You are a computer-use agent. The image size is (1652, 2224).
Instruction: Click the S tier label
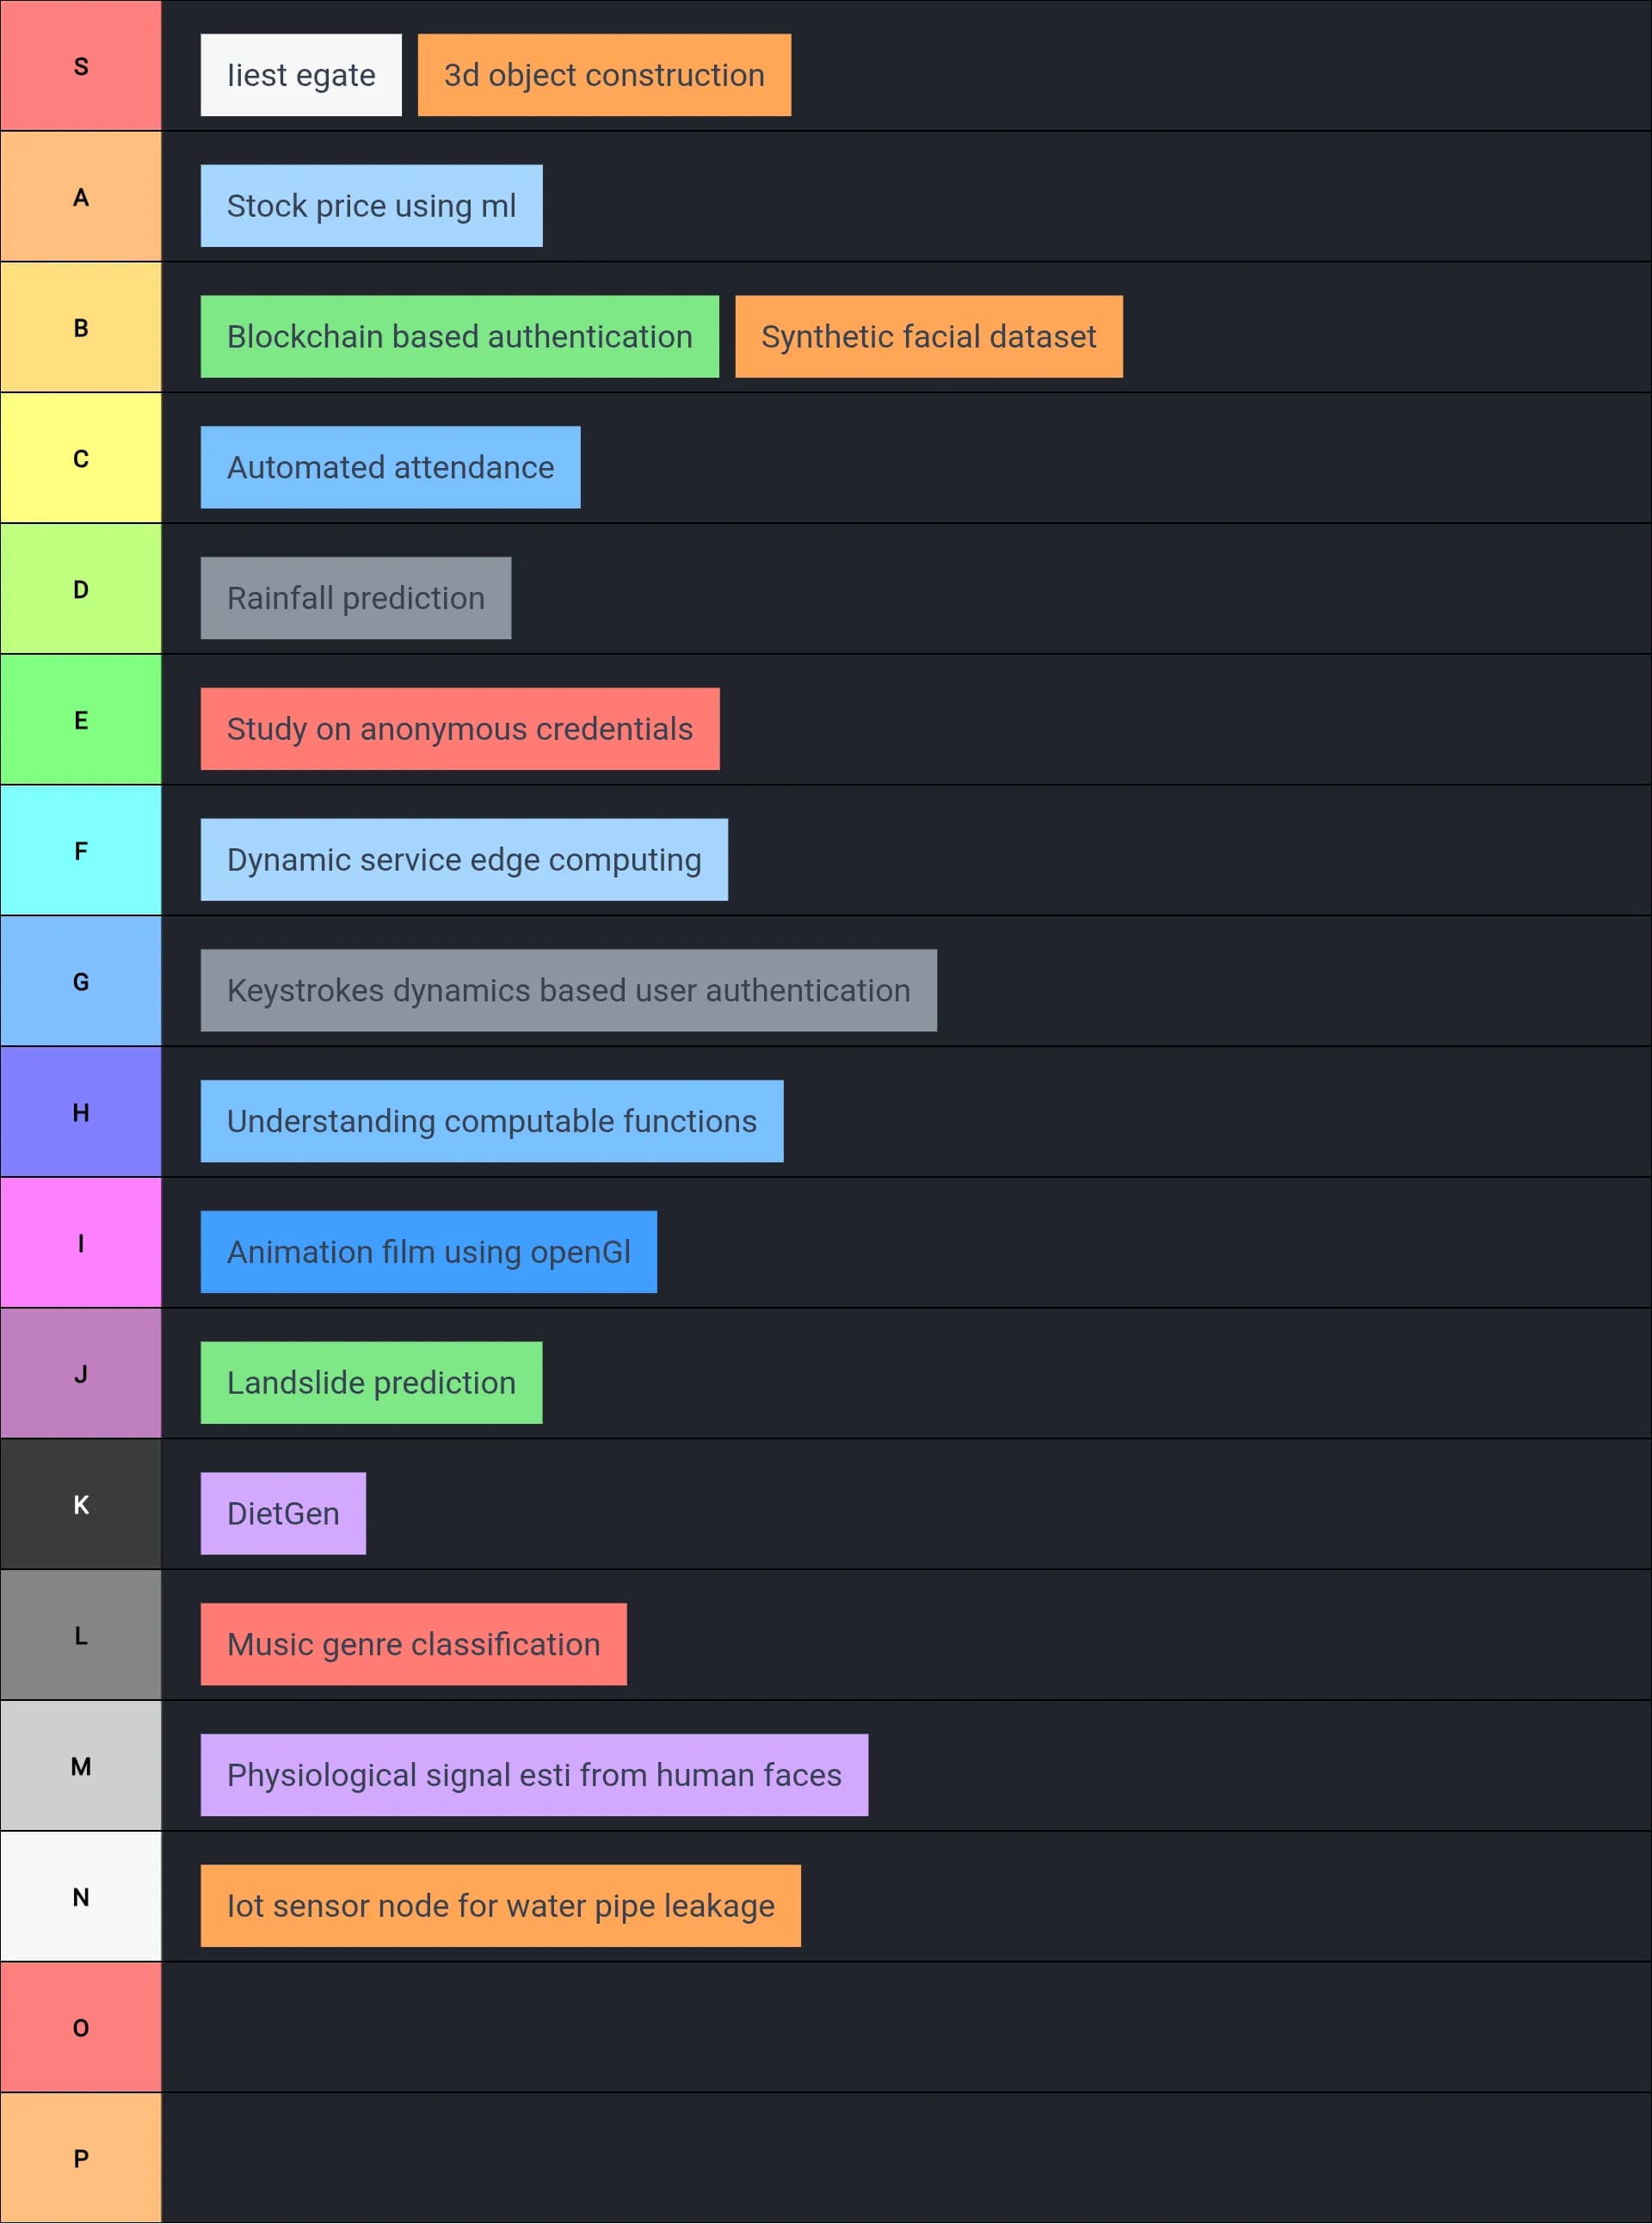[x=81, y=66]
